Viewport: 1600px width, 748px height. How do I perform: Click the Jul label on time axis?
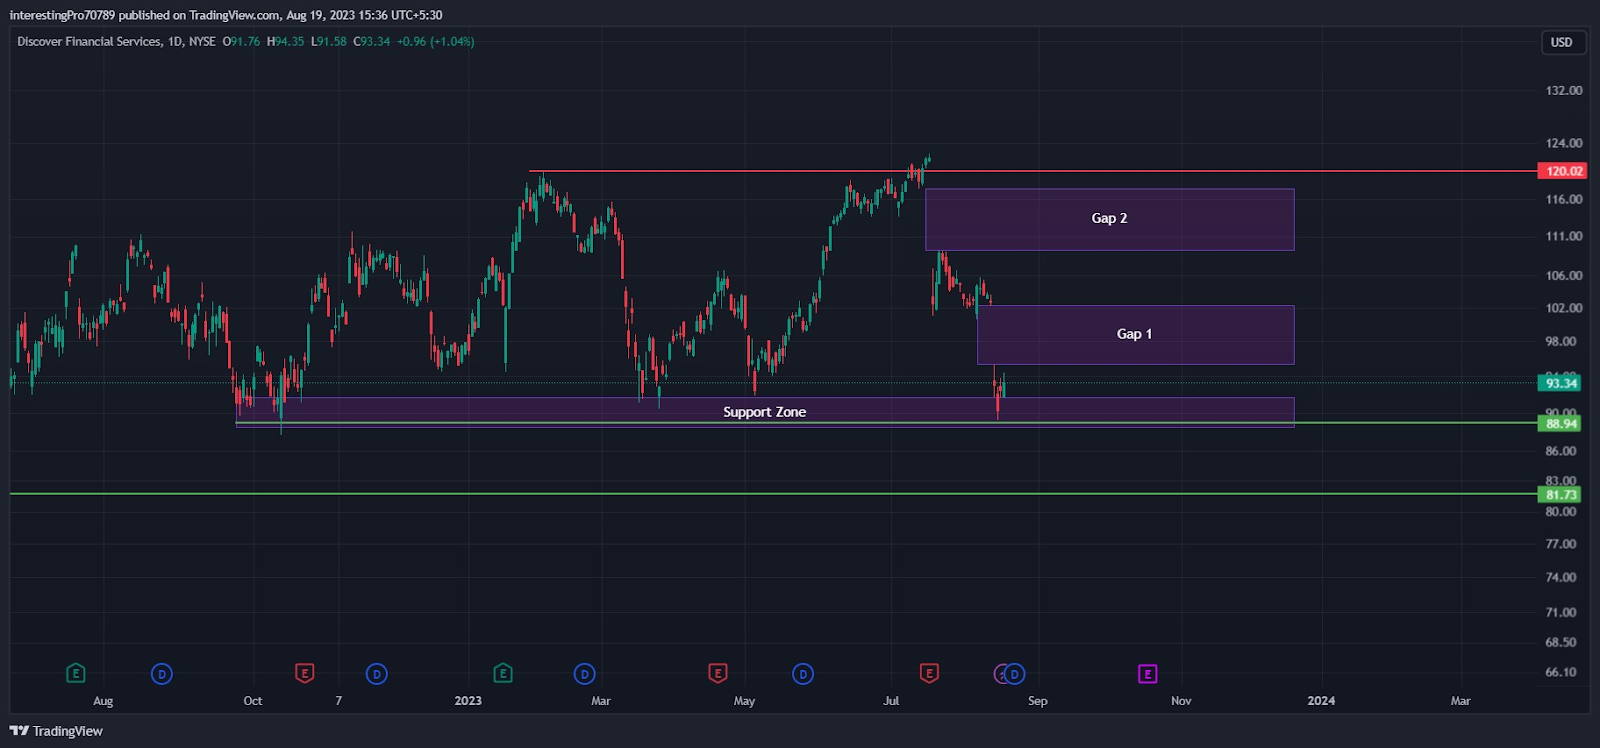[891, 701]
